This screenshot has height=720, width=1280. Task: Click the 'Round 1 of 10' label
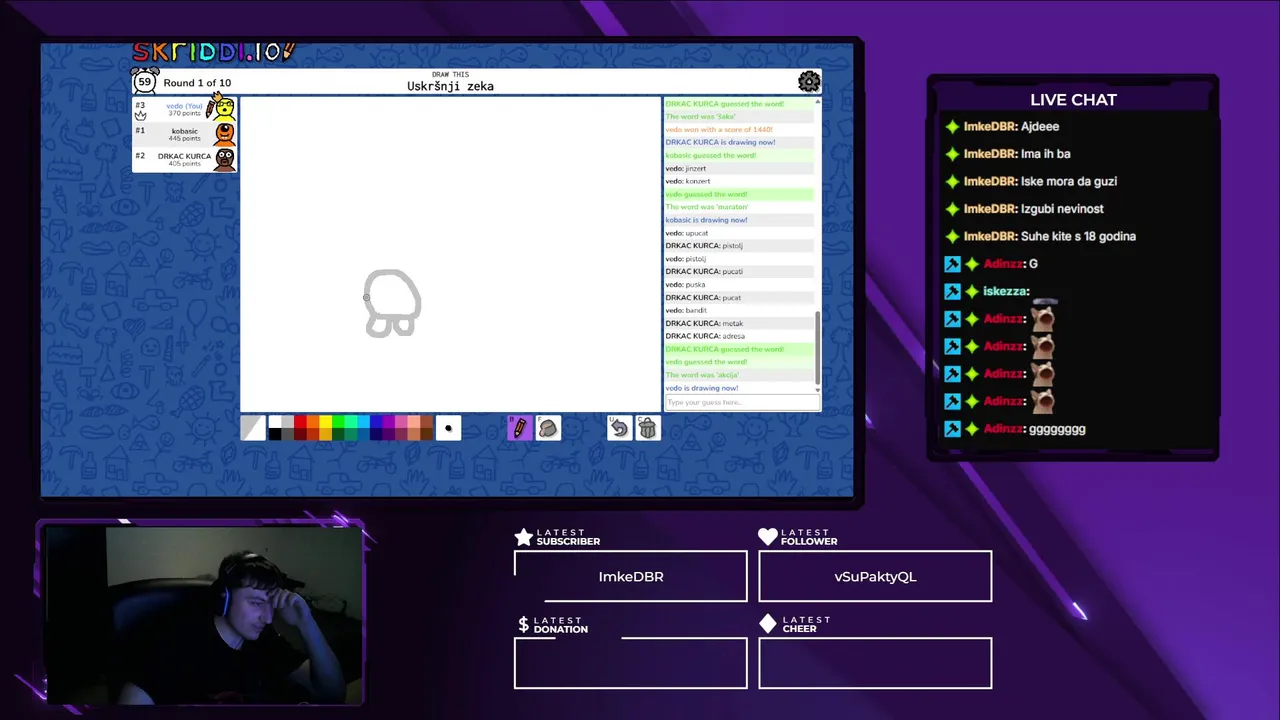pos(197,83)
